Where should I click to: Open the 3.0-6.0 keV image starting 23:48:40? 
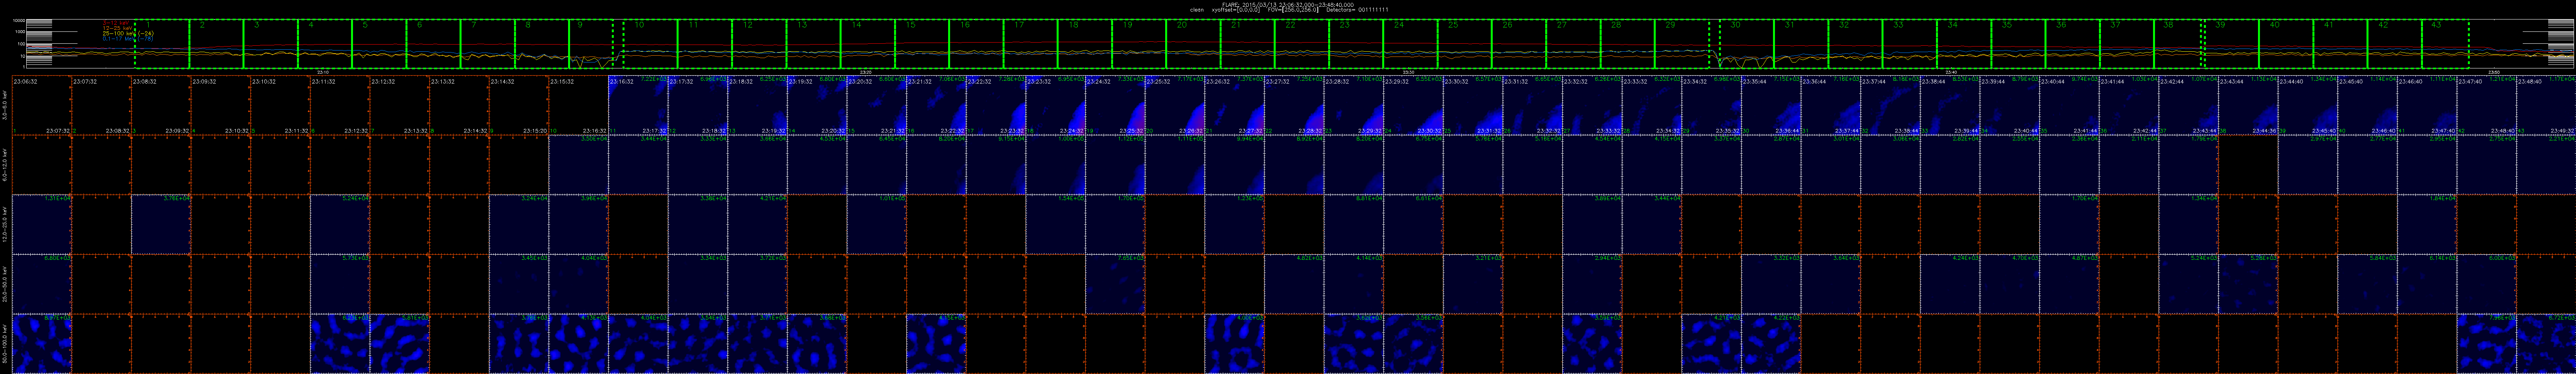(2547, 105)
